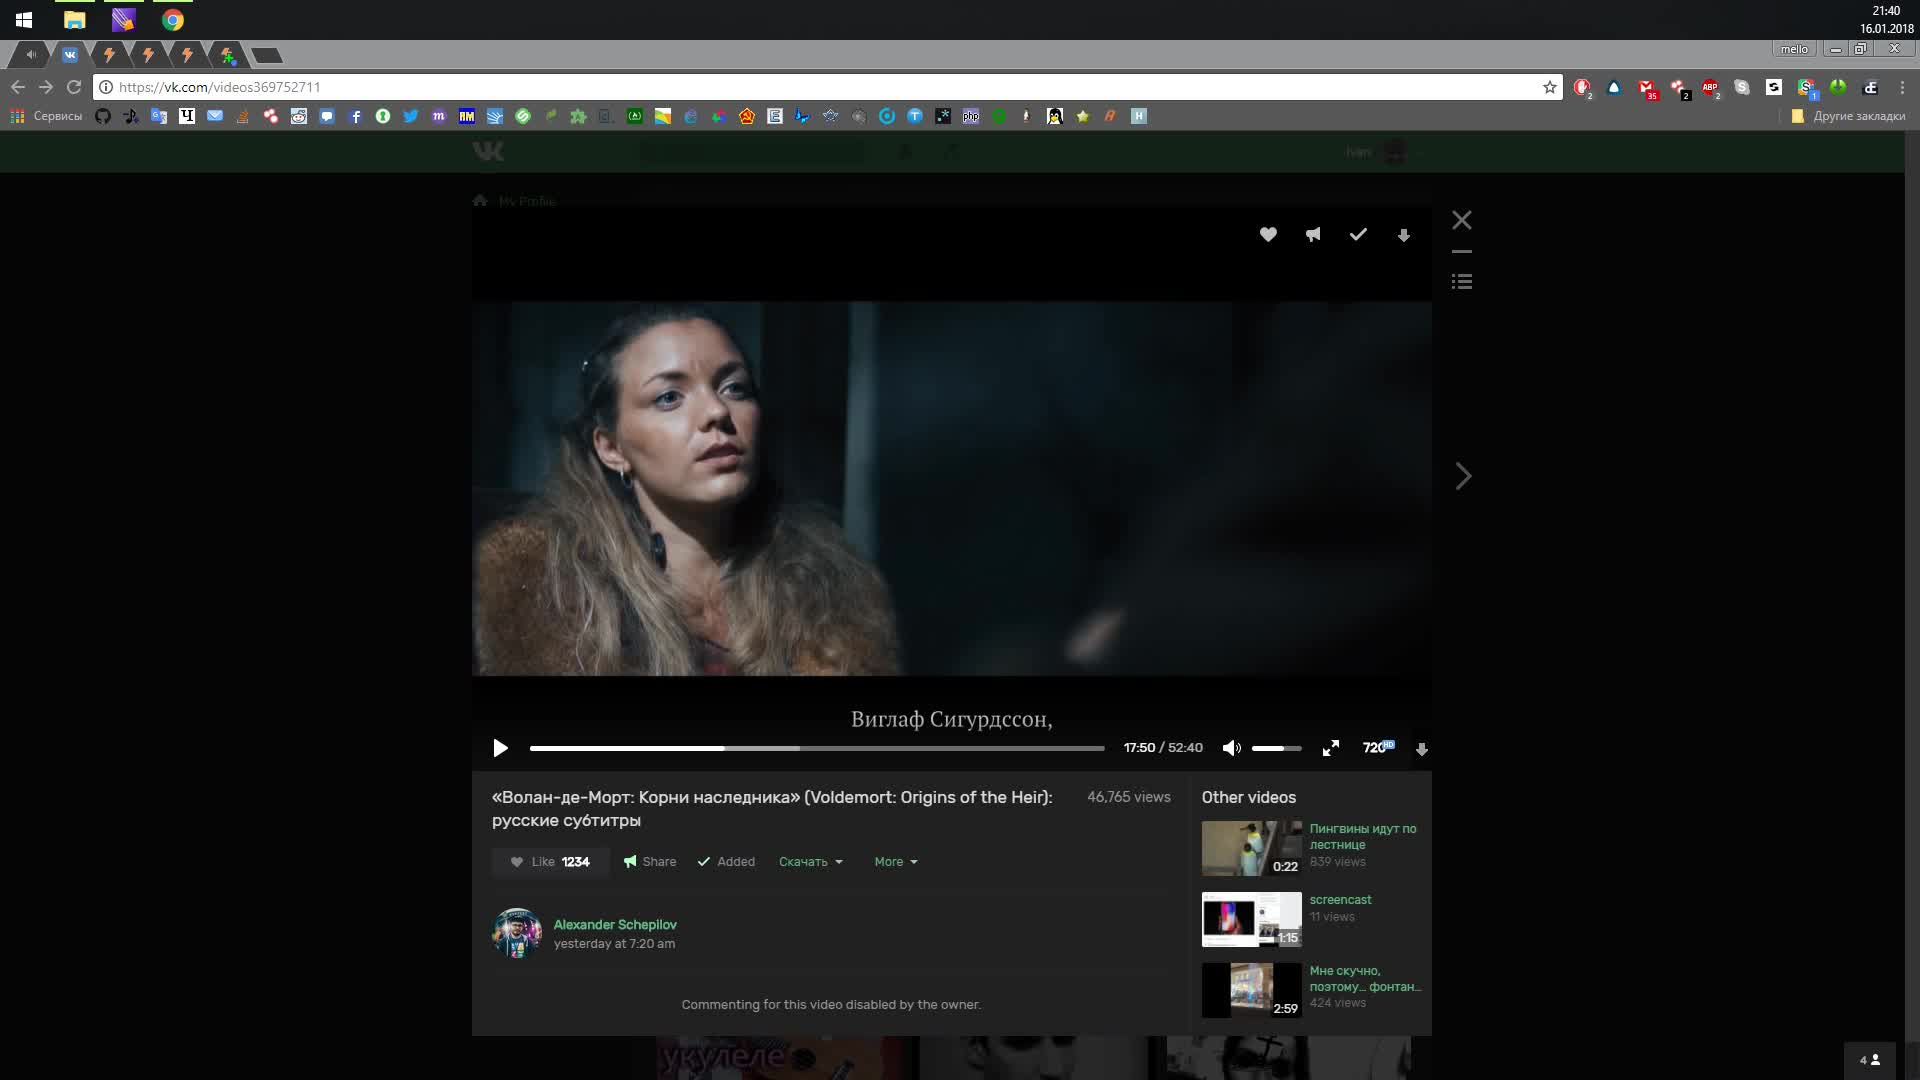Click the download arrow beside 720 quality

point(1421,749)
